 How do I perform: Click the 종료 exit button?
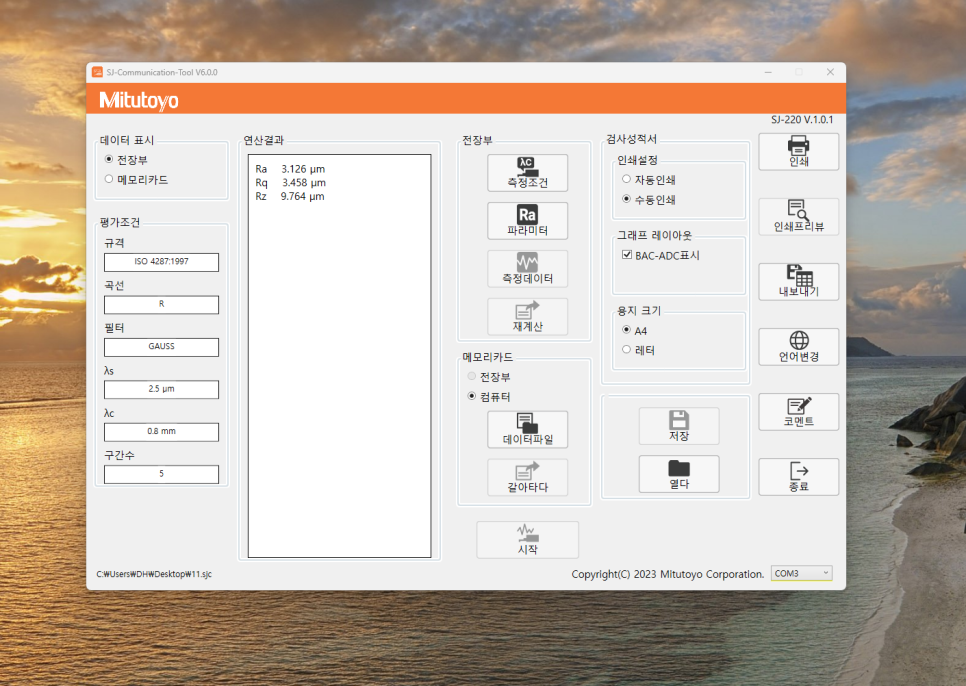coord(798,477)
